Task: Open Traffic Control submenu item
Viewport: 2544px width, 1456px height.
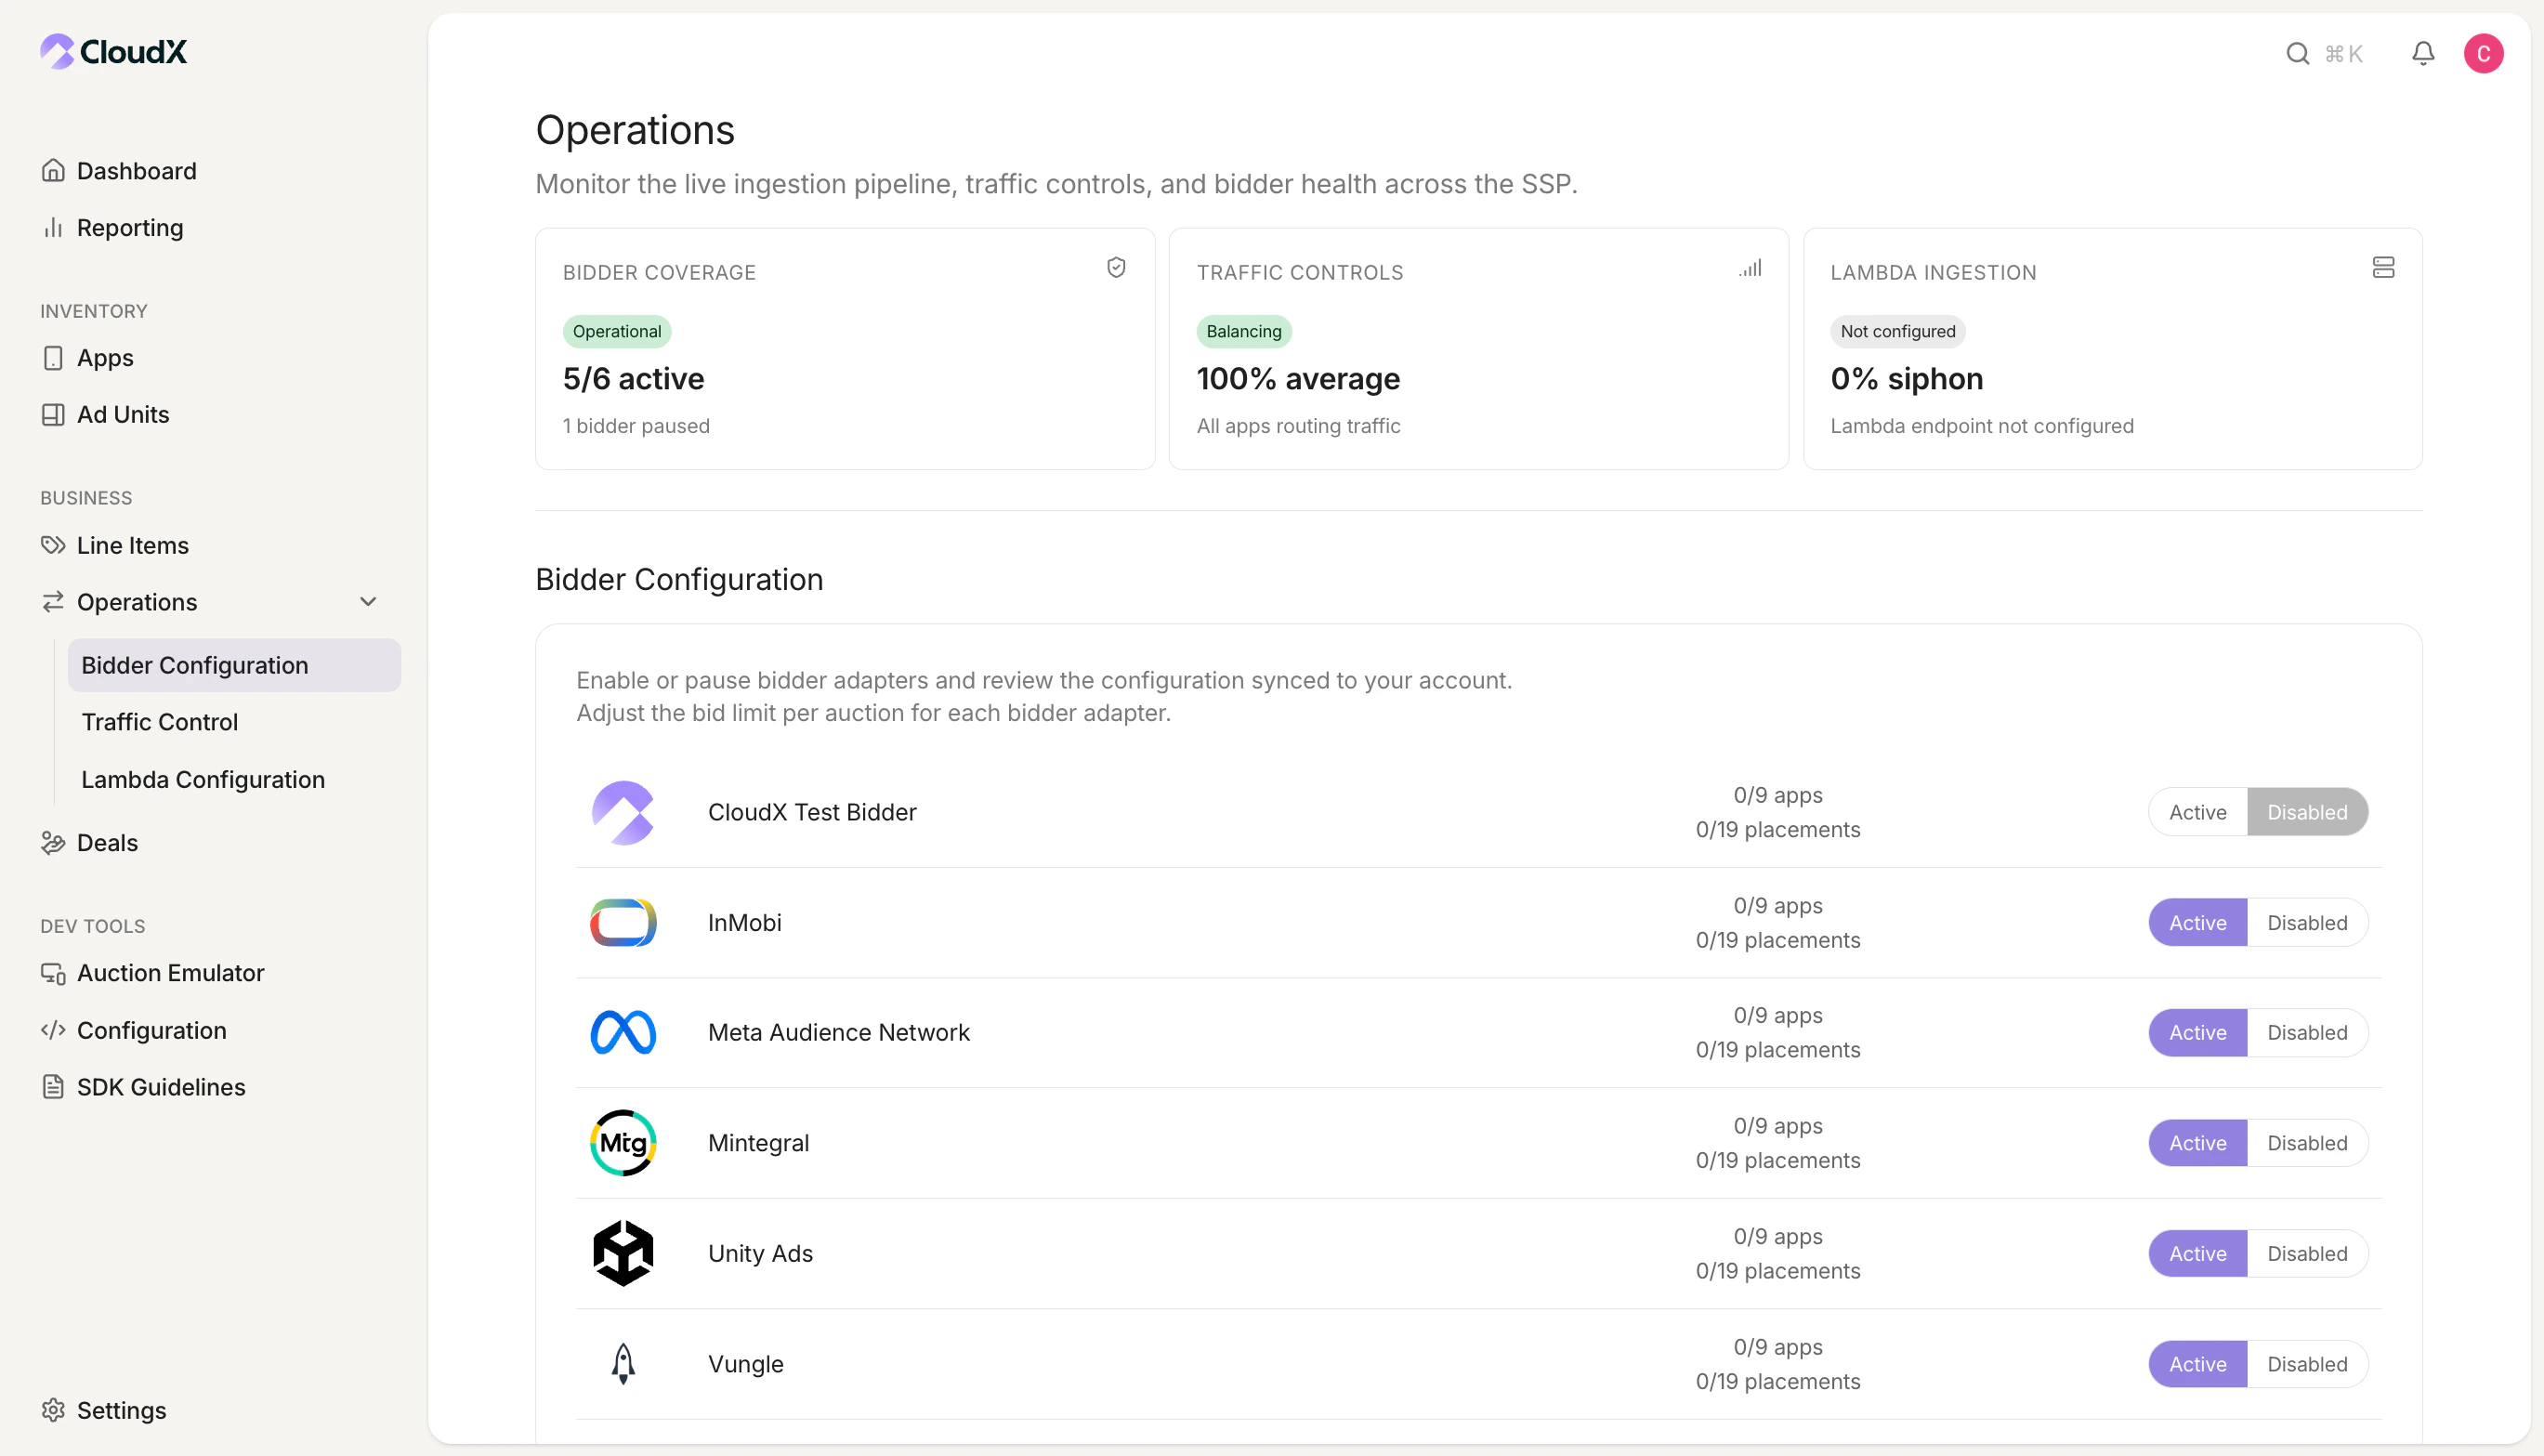Action: coord(159,722)
